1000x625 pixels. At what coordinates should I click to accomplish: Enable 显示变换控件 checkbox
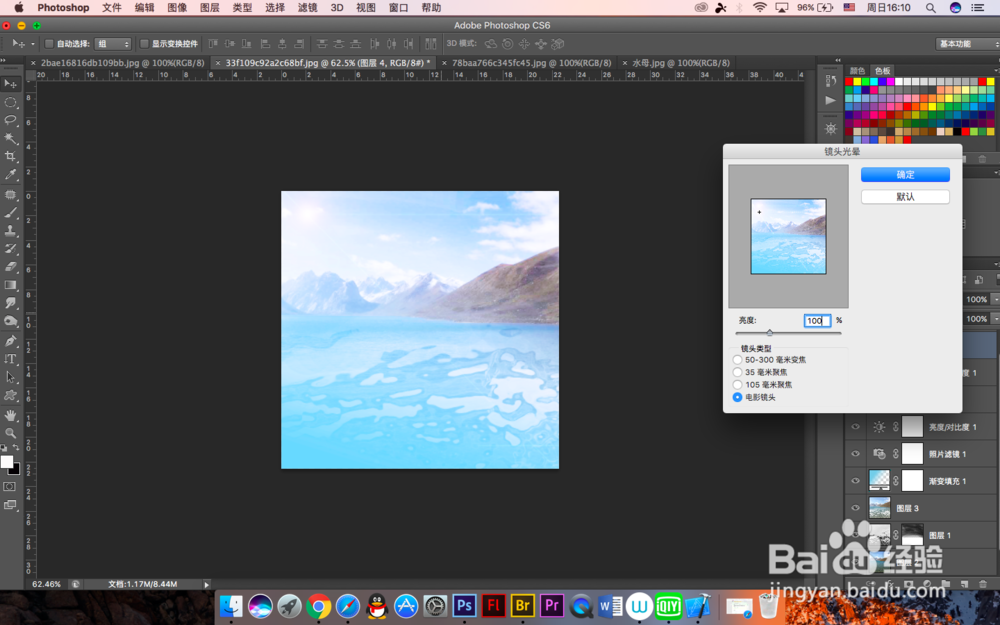(144, 43)
